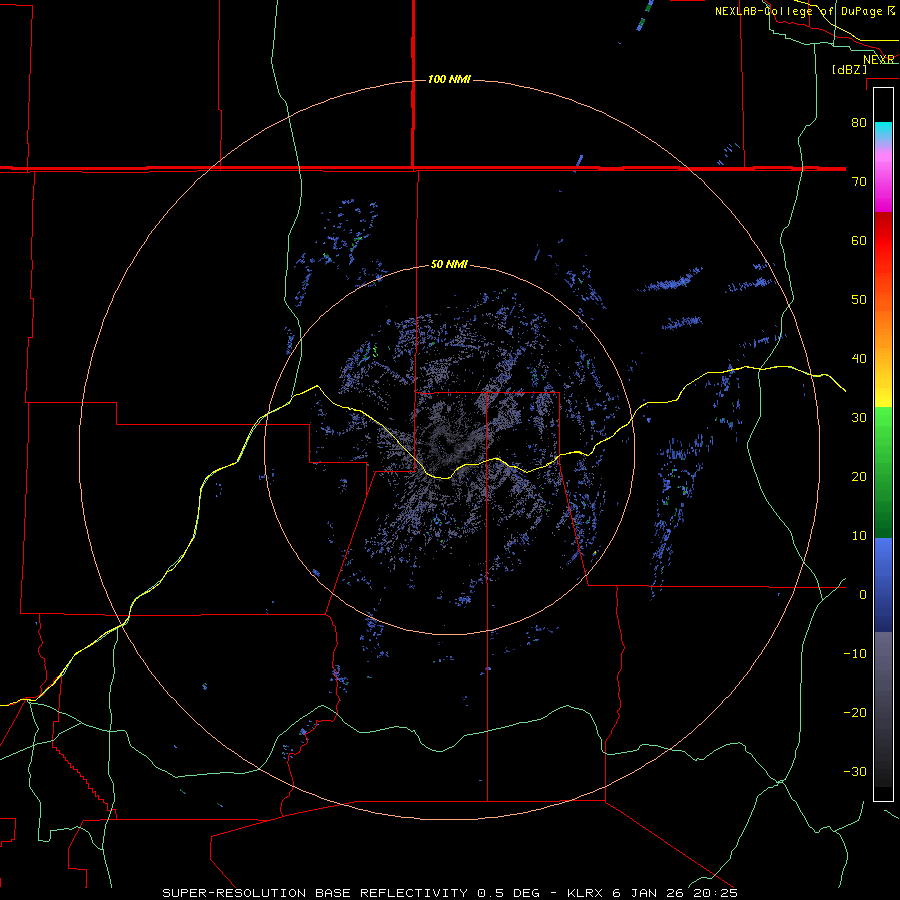Screen dimensions: 900x900
Task: Click the KLRX station identifier in the caption
Action: point(587,893)
